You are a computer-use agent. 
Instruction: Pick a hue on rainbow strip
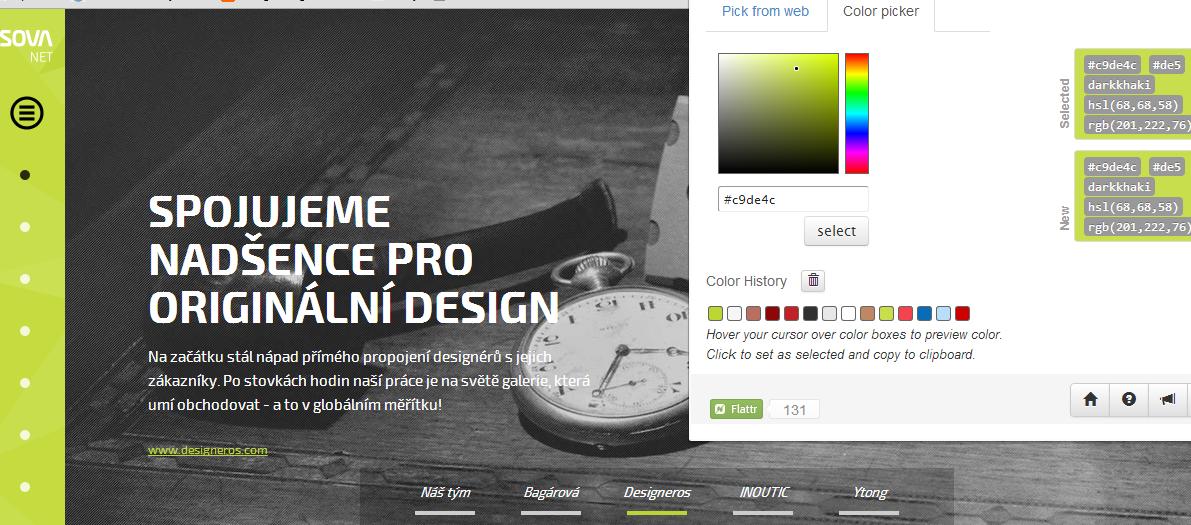(857, 113)
